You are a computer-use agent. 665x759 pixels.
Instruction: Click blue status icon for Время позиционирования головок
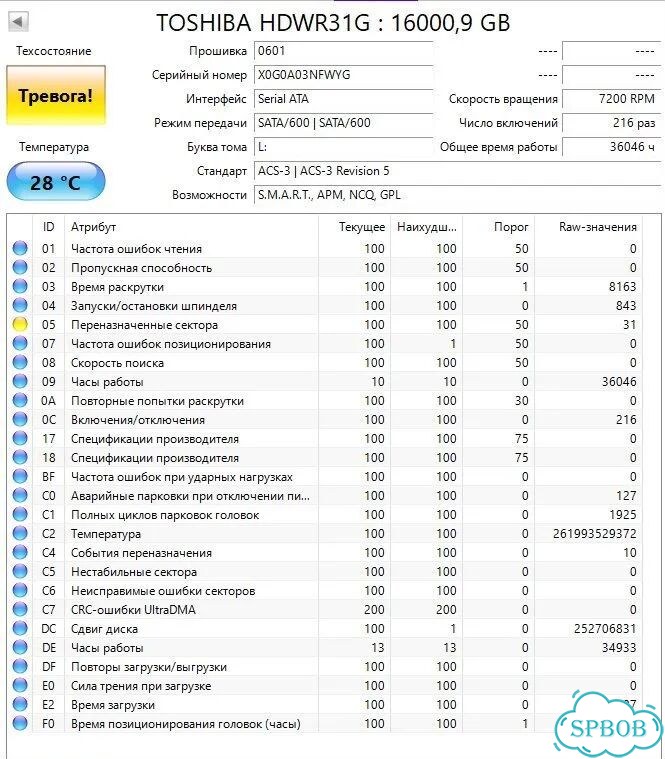coord(20,723)
